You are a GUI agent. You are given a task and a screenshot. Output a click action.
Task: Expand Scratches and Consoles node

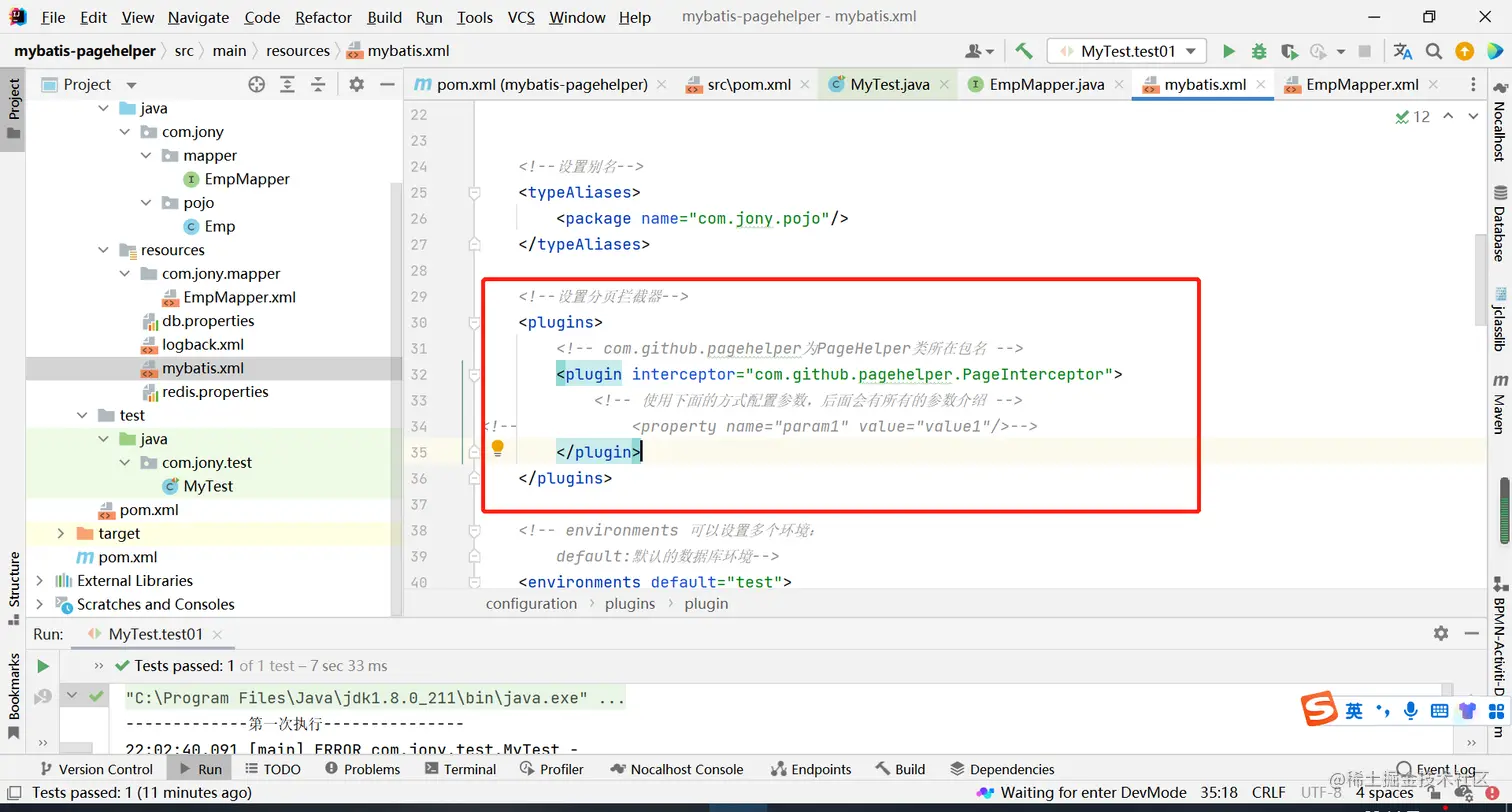click(x=40, y=605)
